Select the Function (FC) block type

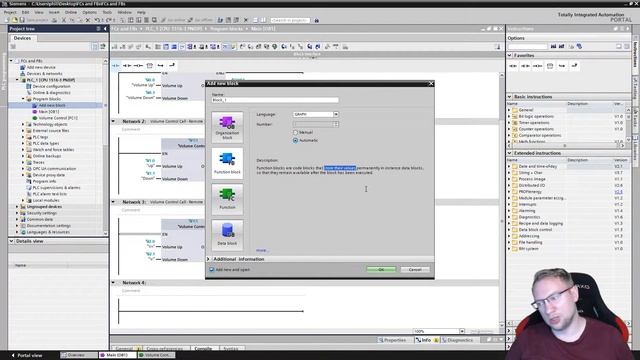(x=227, y=199)
